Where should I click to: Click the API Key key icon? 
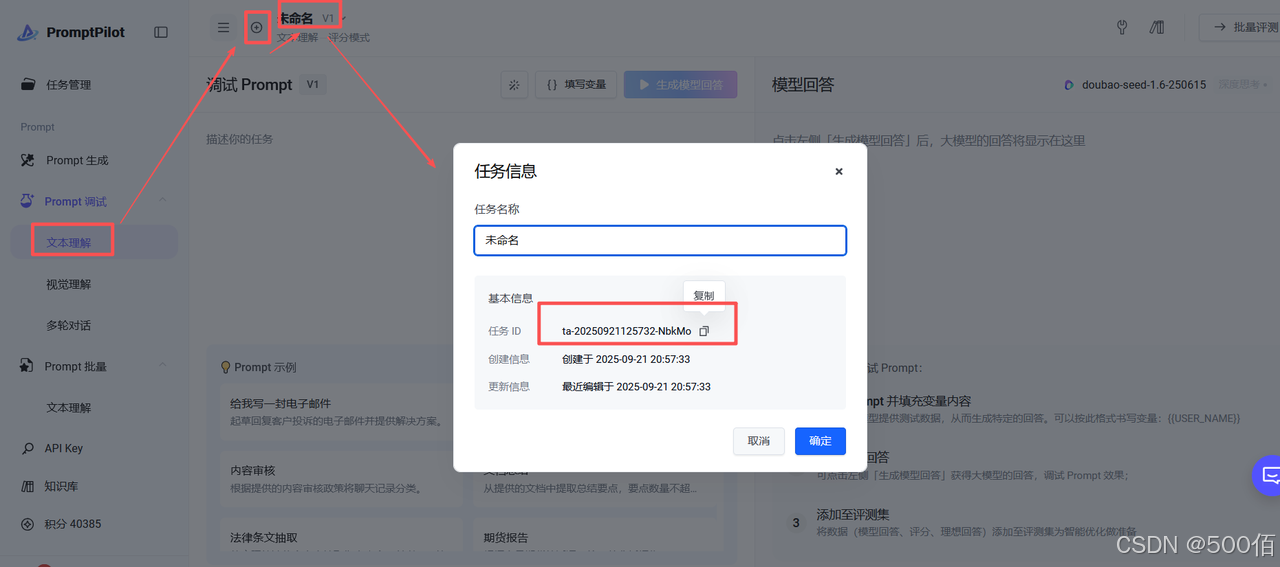[28, 448]
